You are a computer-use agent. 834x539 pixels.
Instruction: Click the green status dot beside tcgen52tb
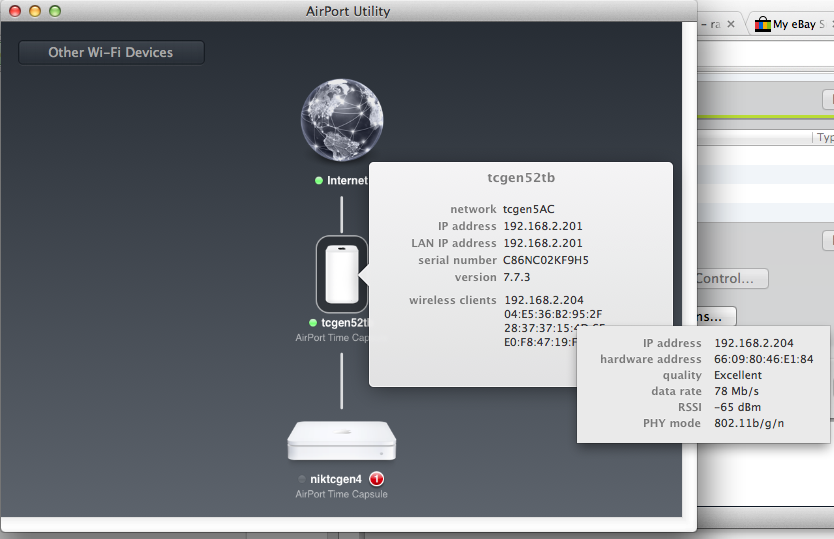pos(313,322)
